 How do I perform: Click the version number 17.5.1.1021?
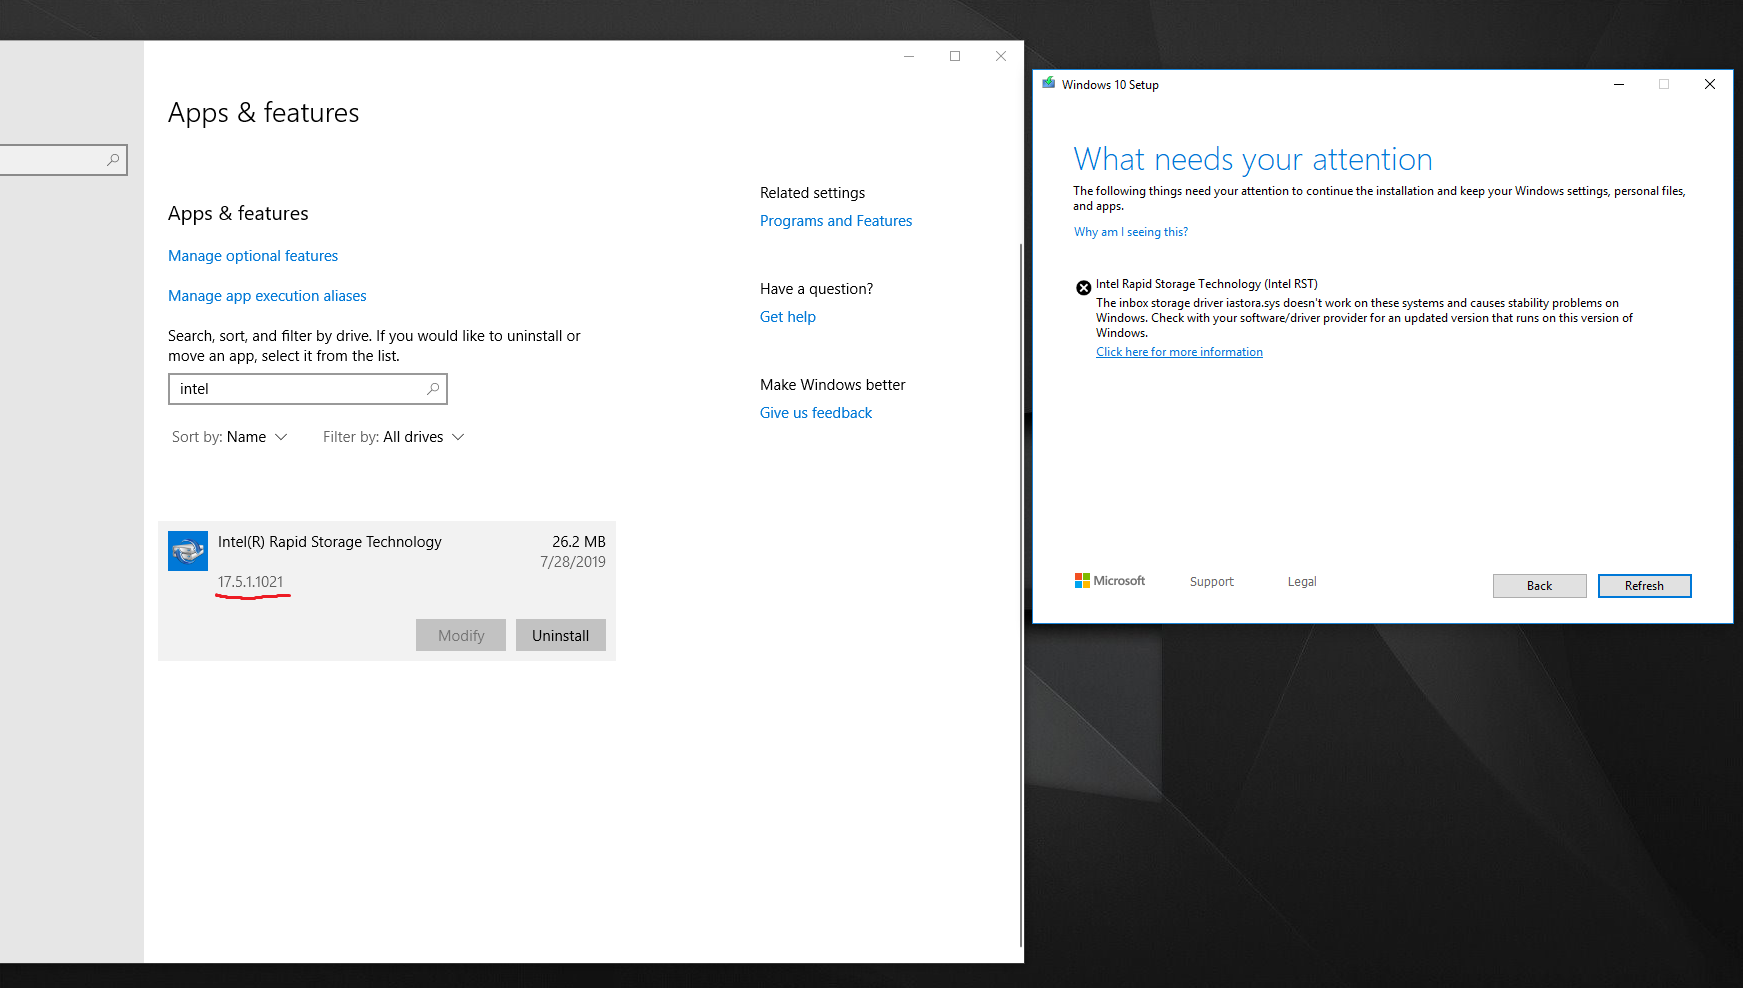click(x=251, y=582)
